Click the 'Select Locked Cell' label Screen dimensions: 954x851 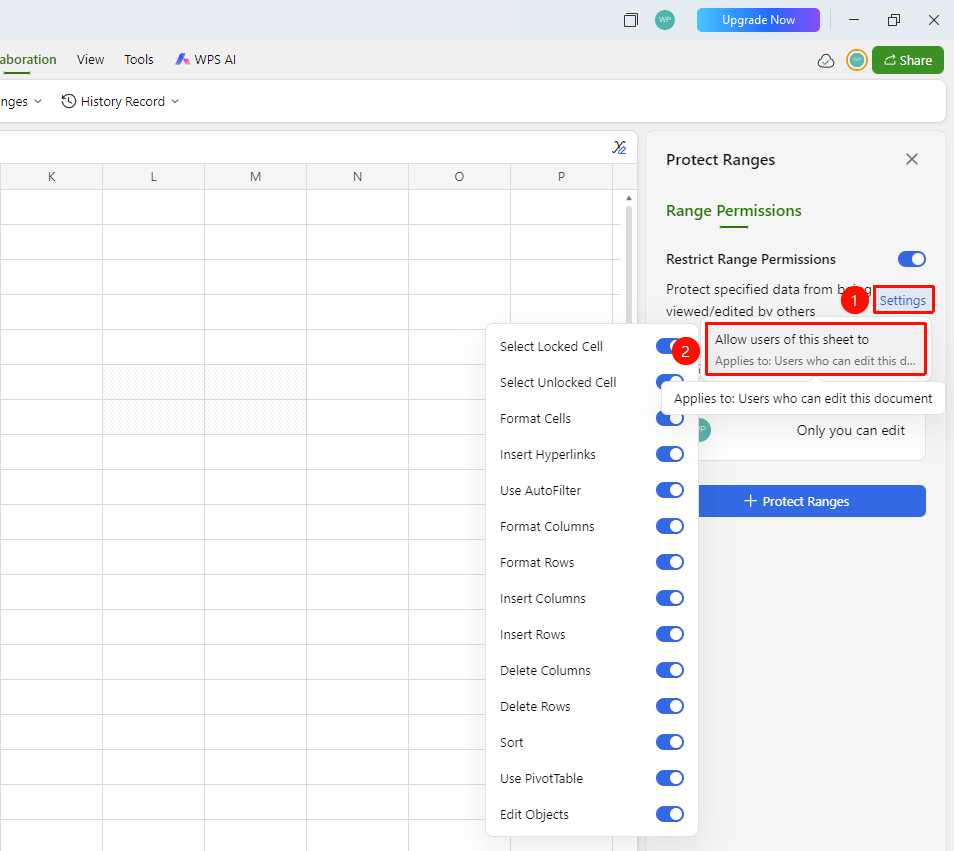pos(551,347)
